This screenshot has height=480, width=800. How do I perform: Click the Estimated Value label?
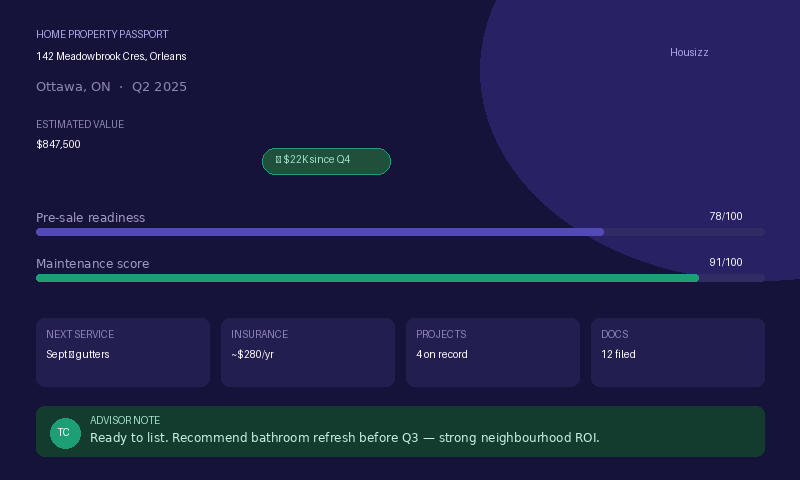80,124
